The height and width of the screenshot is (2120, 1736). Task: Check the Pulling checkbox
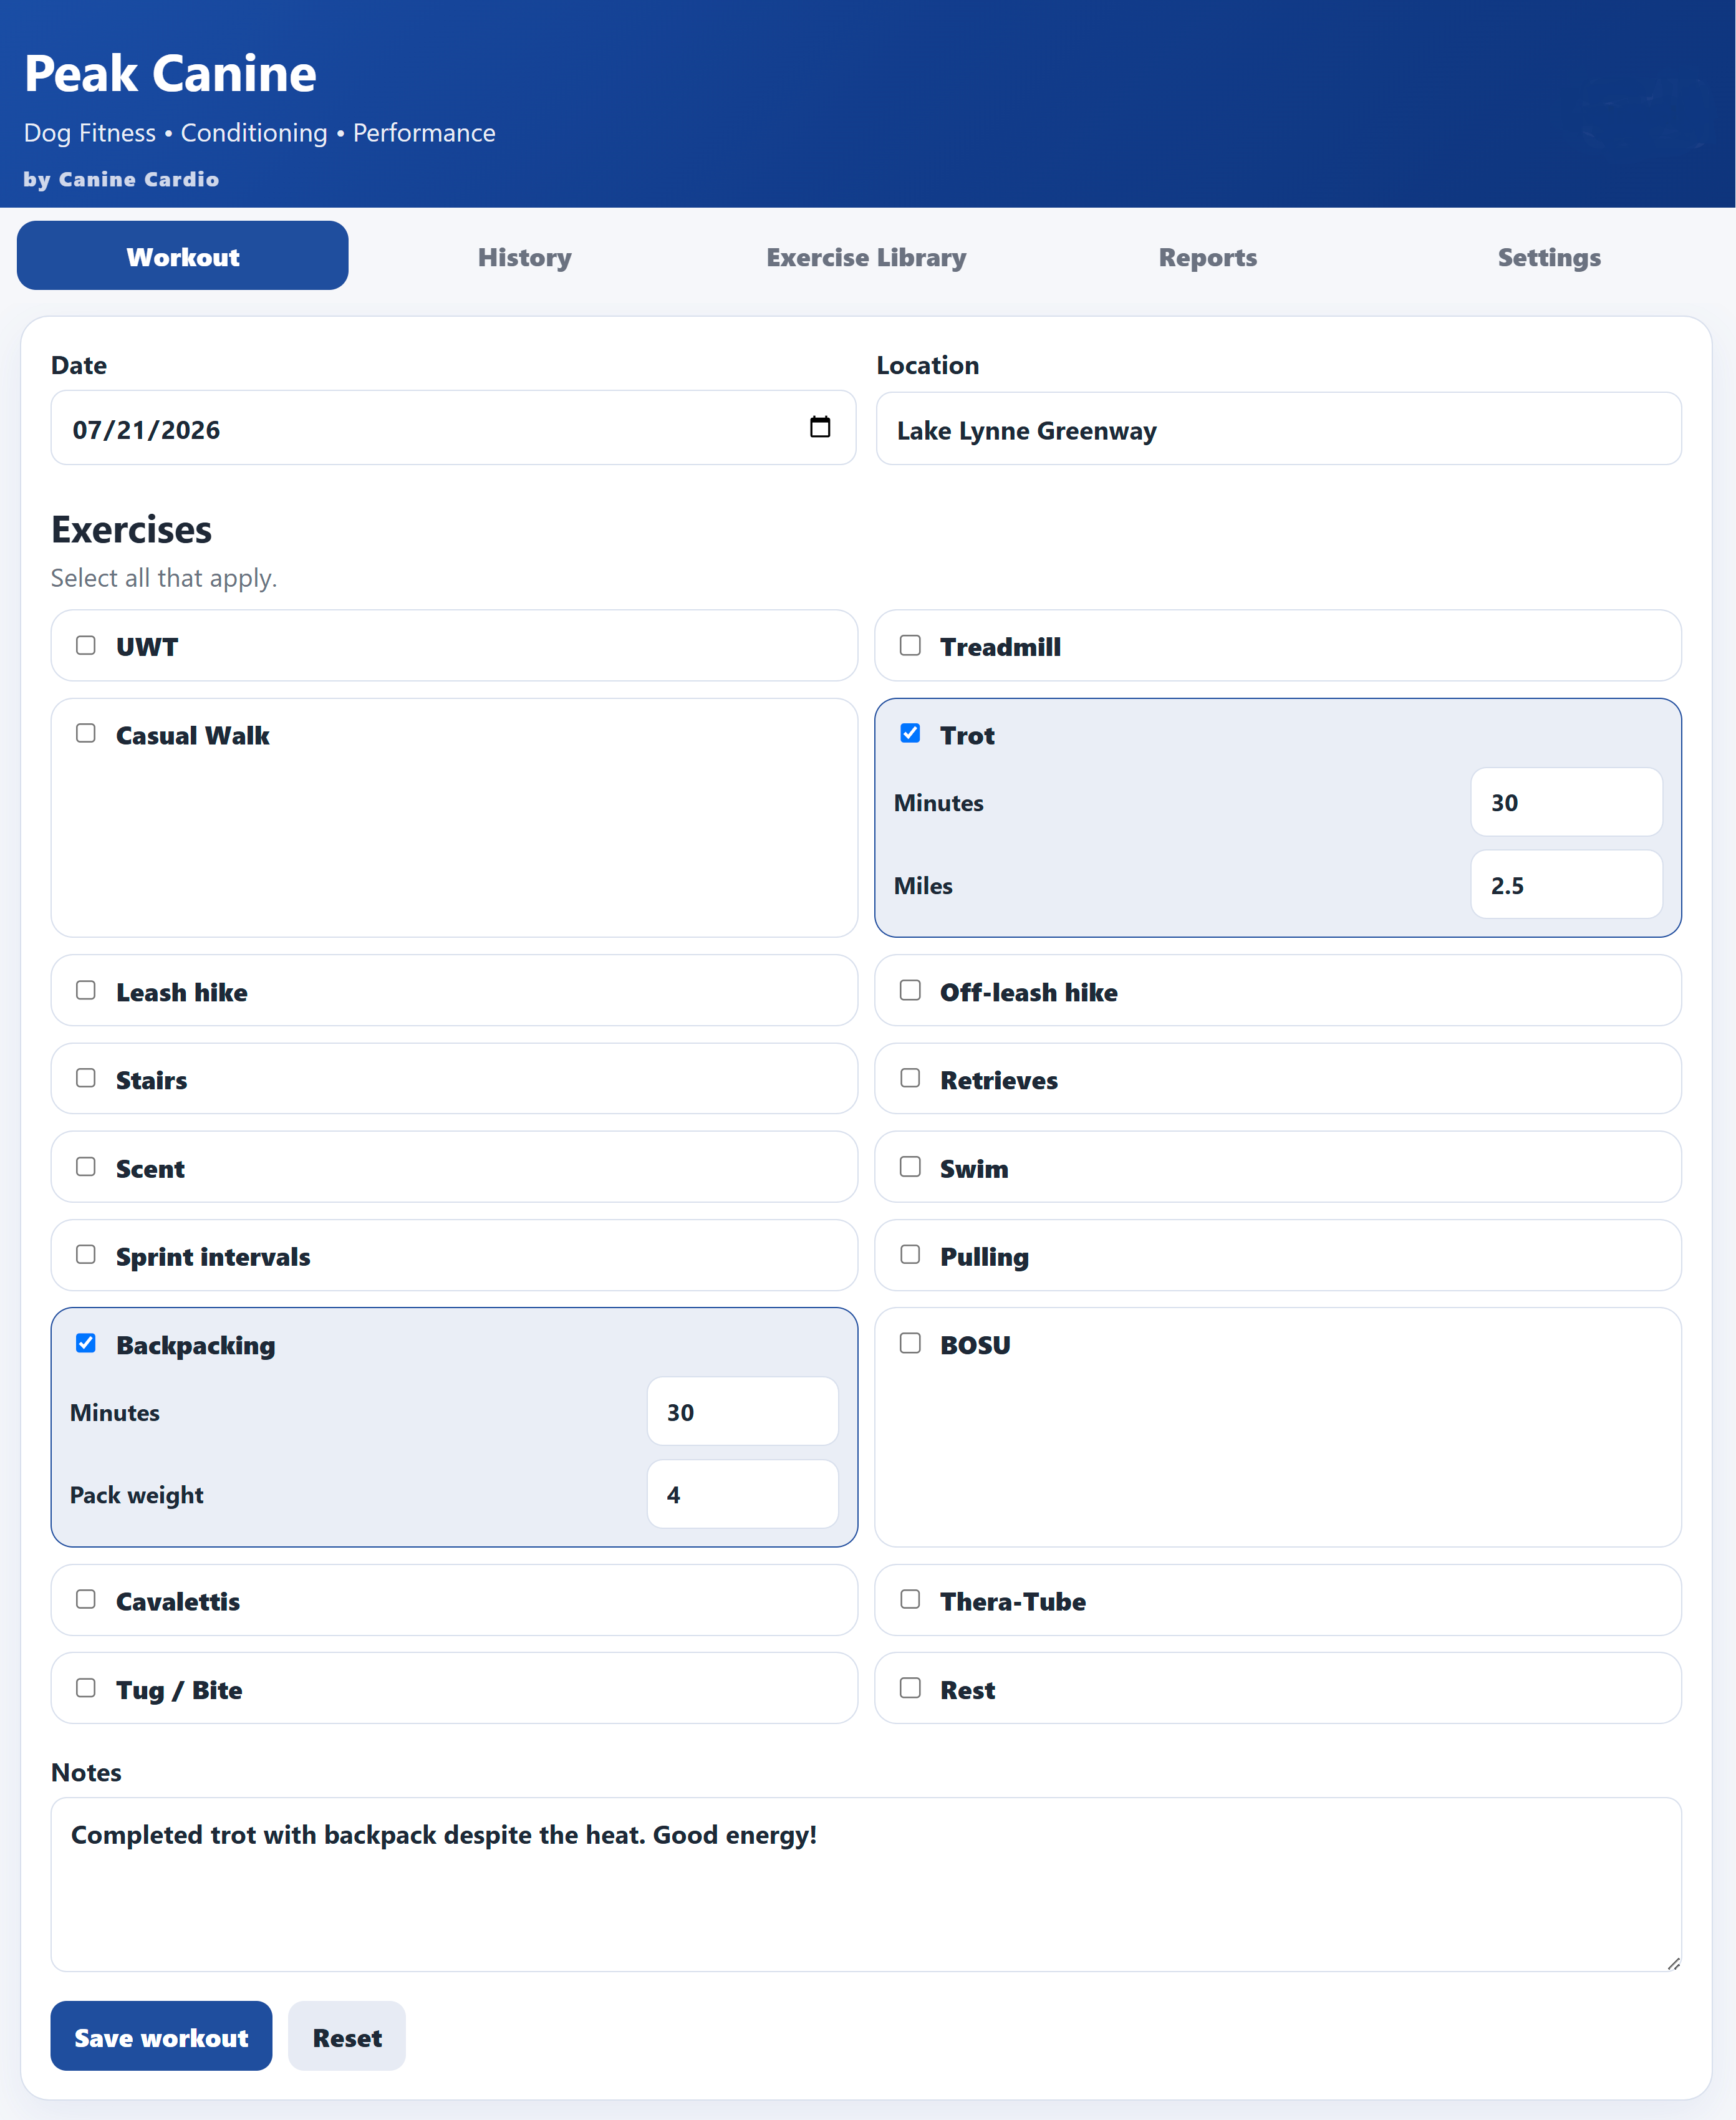910,1255
